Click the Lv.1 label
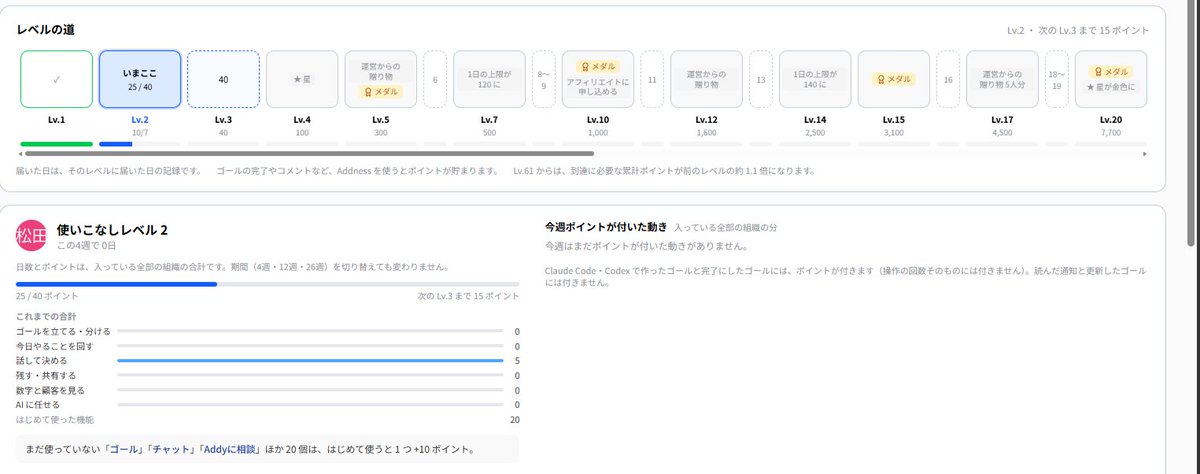The width and height of the screenshot is (1200, 474). (x=57, y=119)
